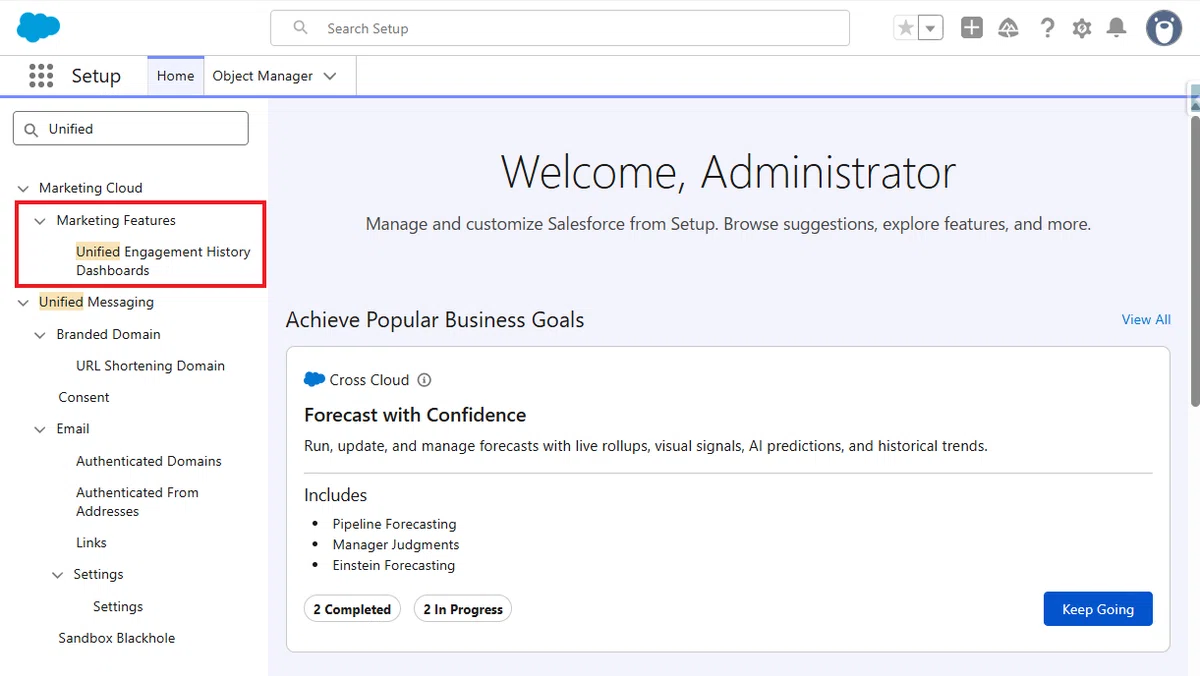Open the Object Manager tab dropdown chevron
This screenshot has width=1200, height=676.
(x=330, y=76)
